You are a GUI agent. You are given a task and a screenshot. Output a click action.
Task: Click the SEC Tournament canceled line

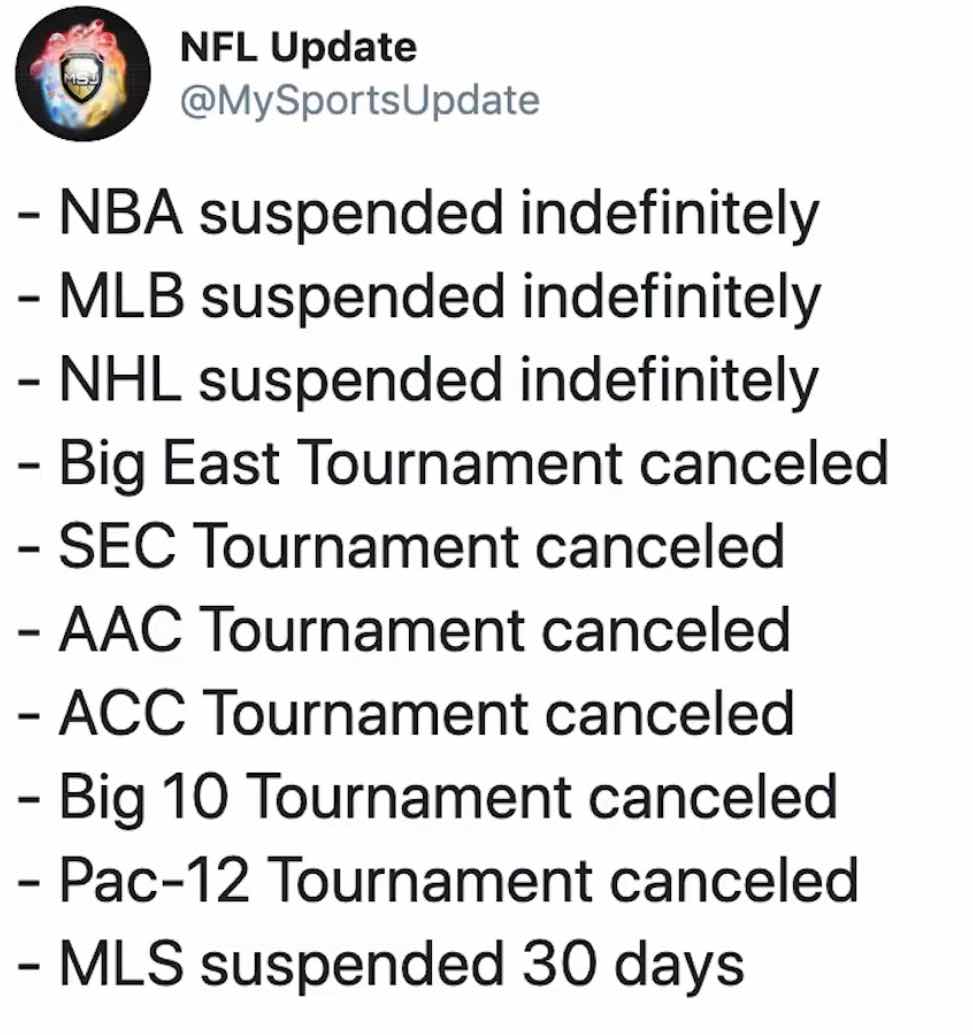click(401, 547)
